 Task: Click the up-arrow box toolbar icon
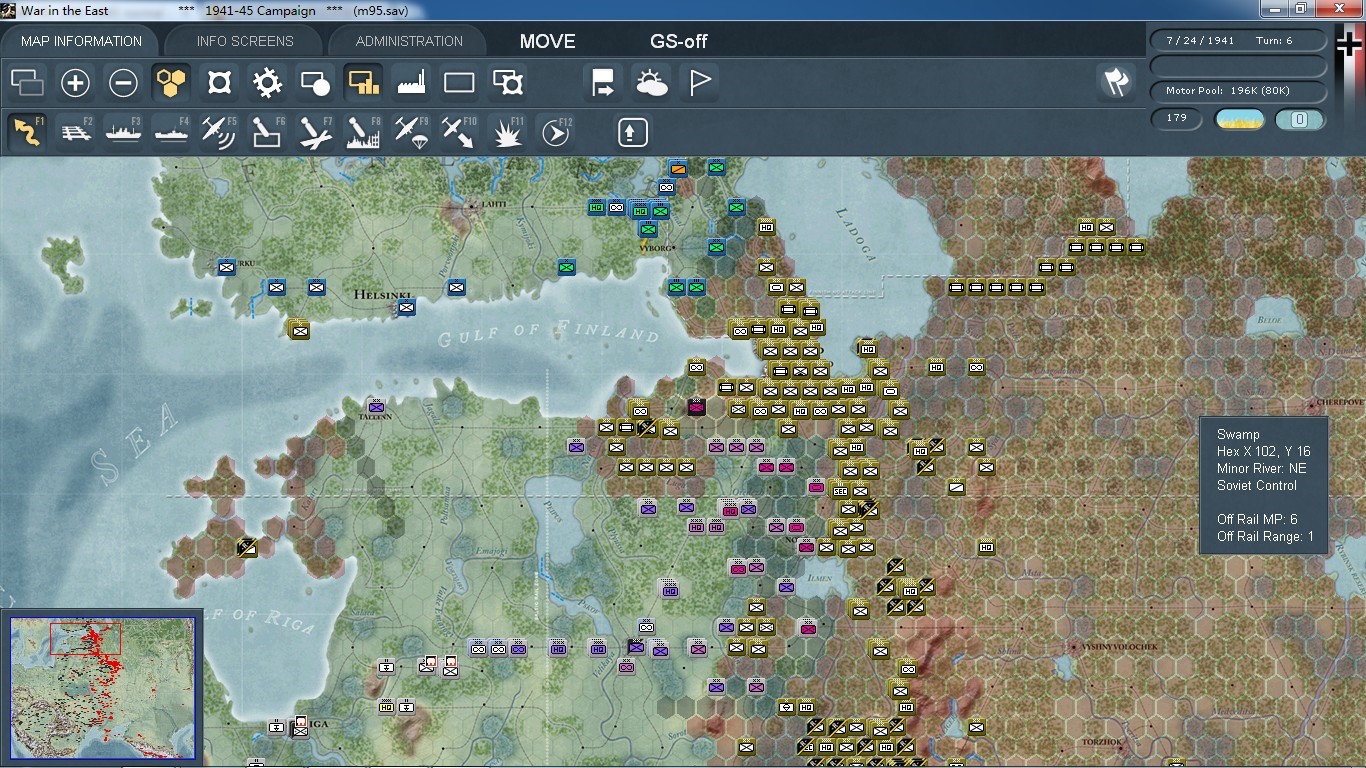(x=632, y=132)
